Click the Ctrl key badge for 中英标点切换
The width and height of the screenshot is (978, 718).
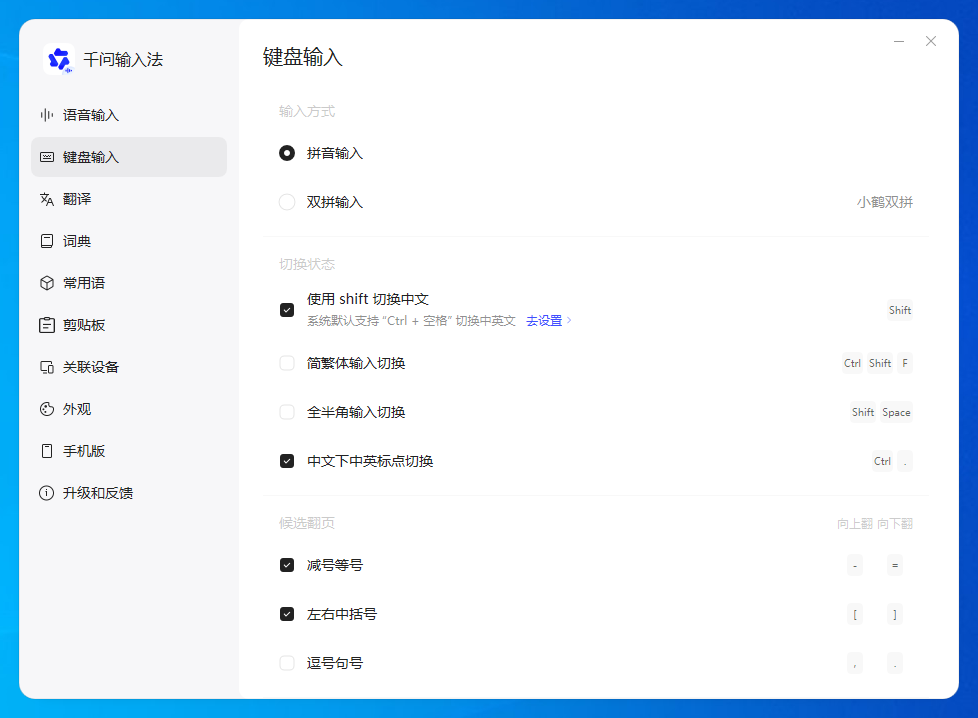point(882,461)
